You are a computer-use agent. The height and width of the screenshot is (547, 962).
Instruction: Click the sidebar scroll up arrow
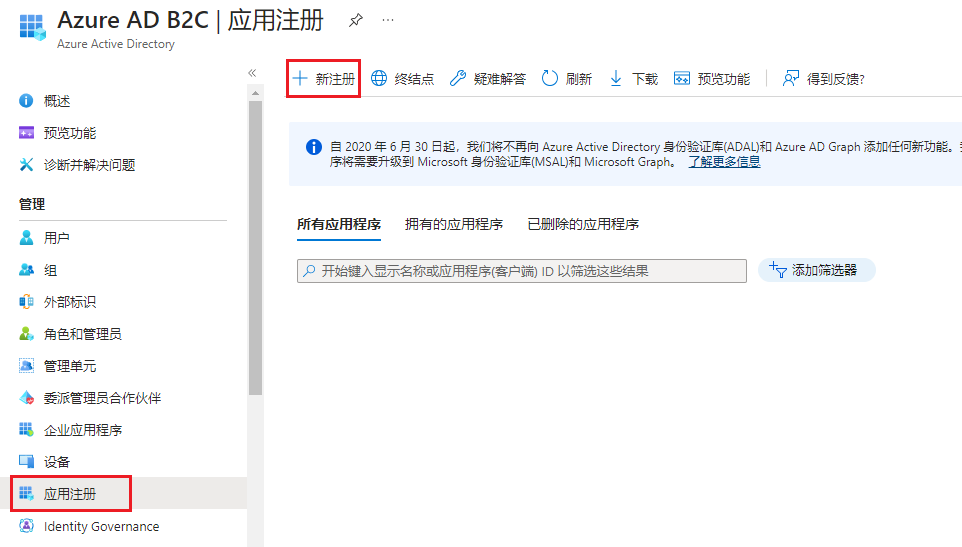point(255,93)
